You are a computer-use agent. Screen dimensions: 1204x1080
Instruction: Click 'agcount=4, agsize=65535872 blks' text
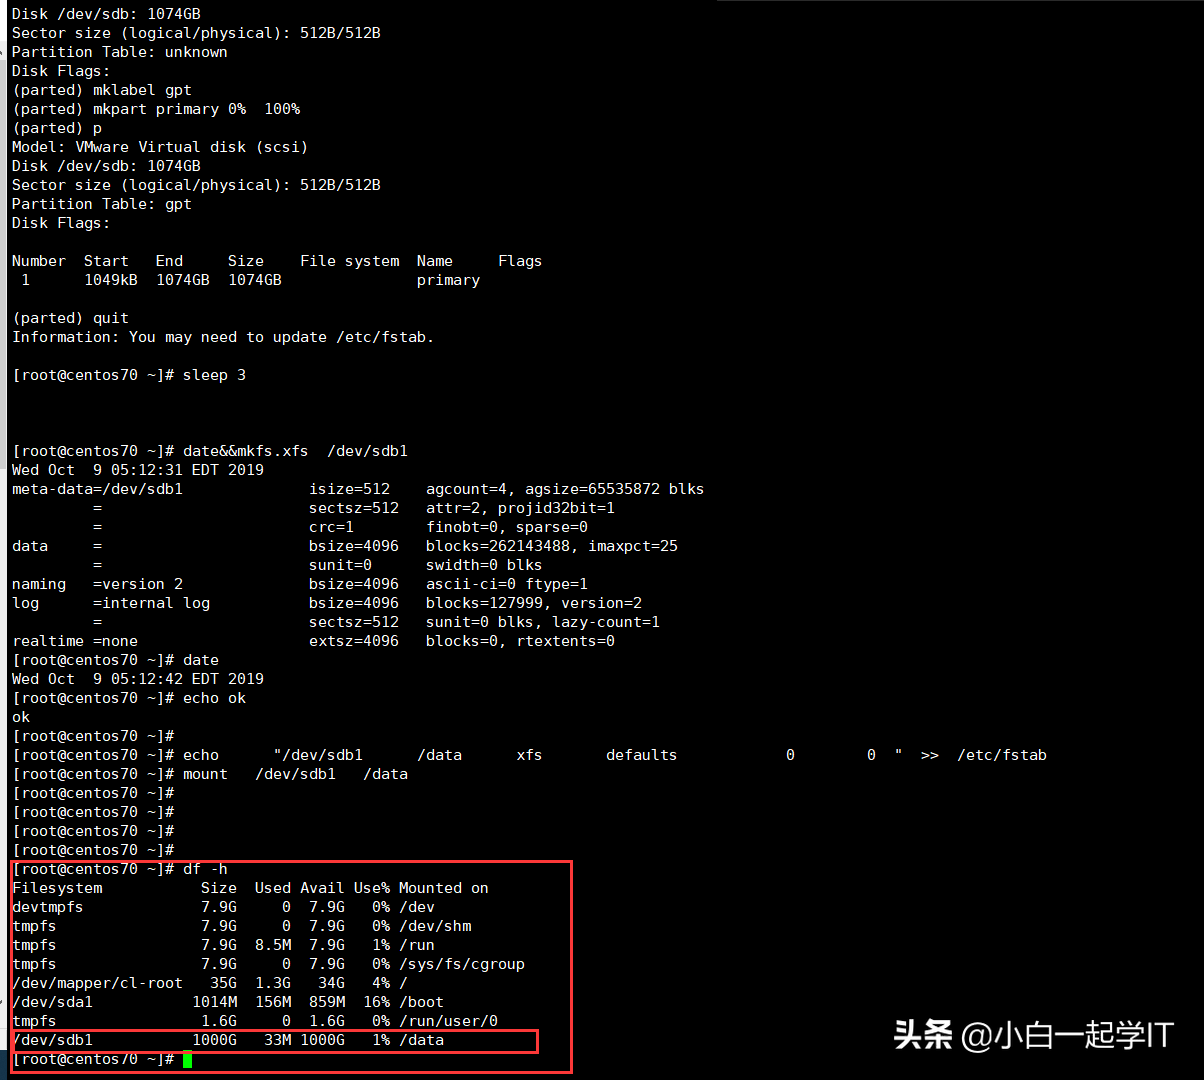pyautogui.click(x=565, y=489)
